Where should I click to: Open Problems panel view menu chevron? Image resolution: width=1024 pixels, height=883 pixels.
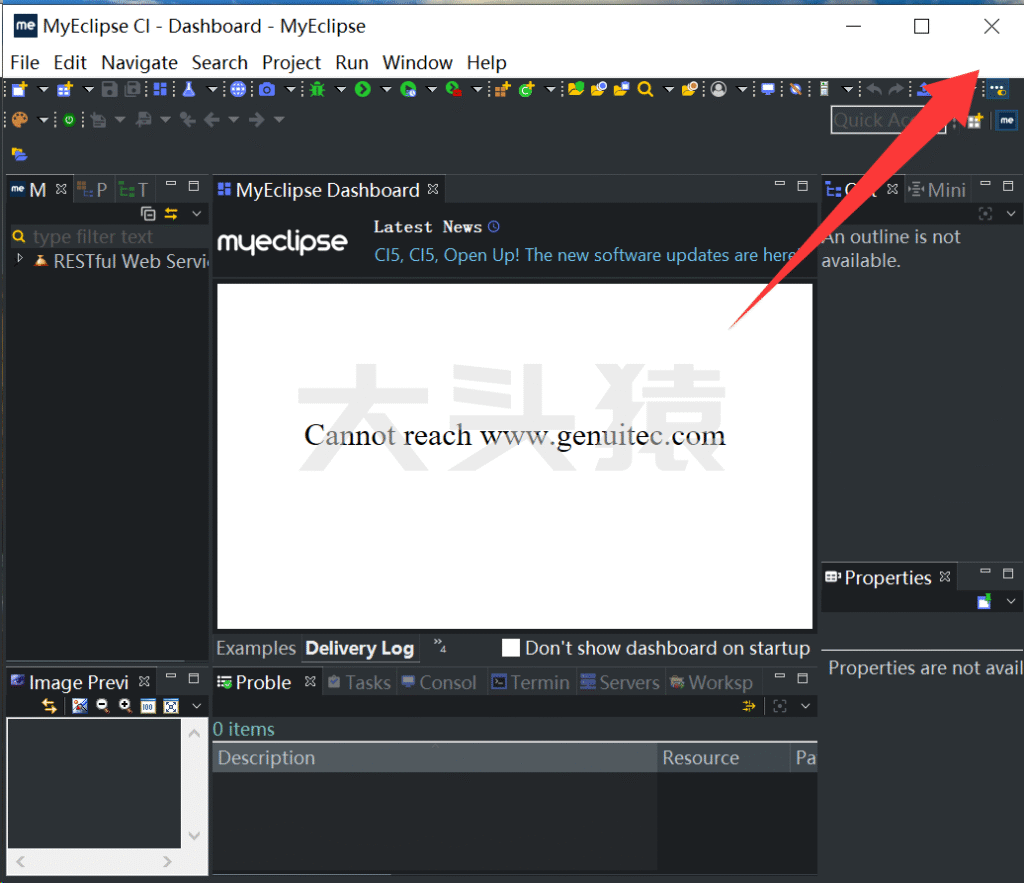(x=805, y=706)
